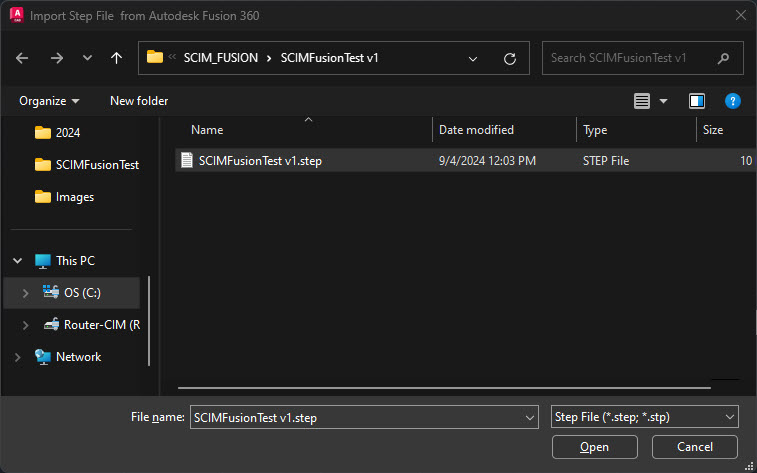Image resolution: width=757 pixels, height=473 pixels.
Task: Expand previous locations dropdown in address bar
Action: coord(473,58)
